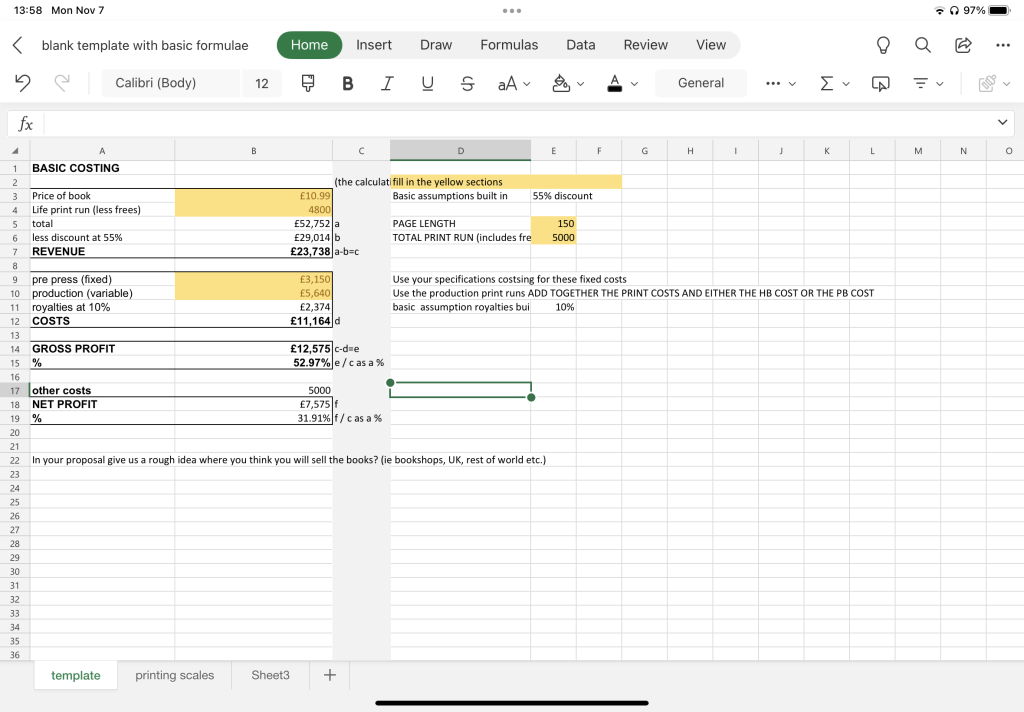Select the 4800 life print run cell
The image size is (1024, 712).
(x=254, y=209)
